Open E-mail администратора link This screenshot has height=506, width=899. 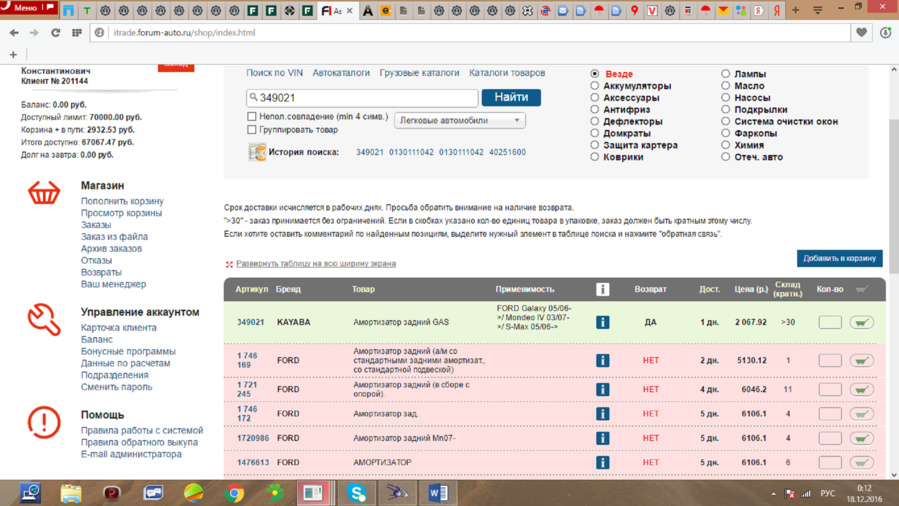(131, 454)
